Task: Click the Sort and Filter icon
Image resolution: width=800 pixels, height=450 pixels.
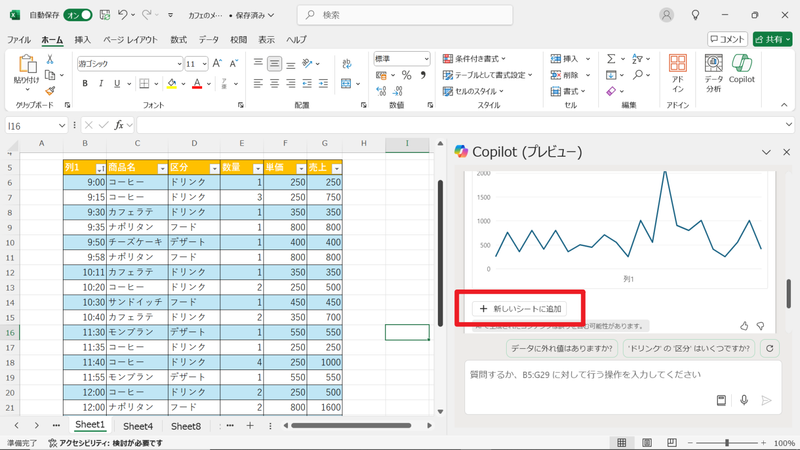Action: (x=637, y=59)
